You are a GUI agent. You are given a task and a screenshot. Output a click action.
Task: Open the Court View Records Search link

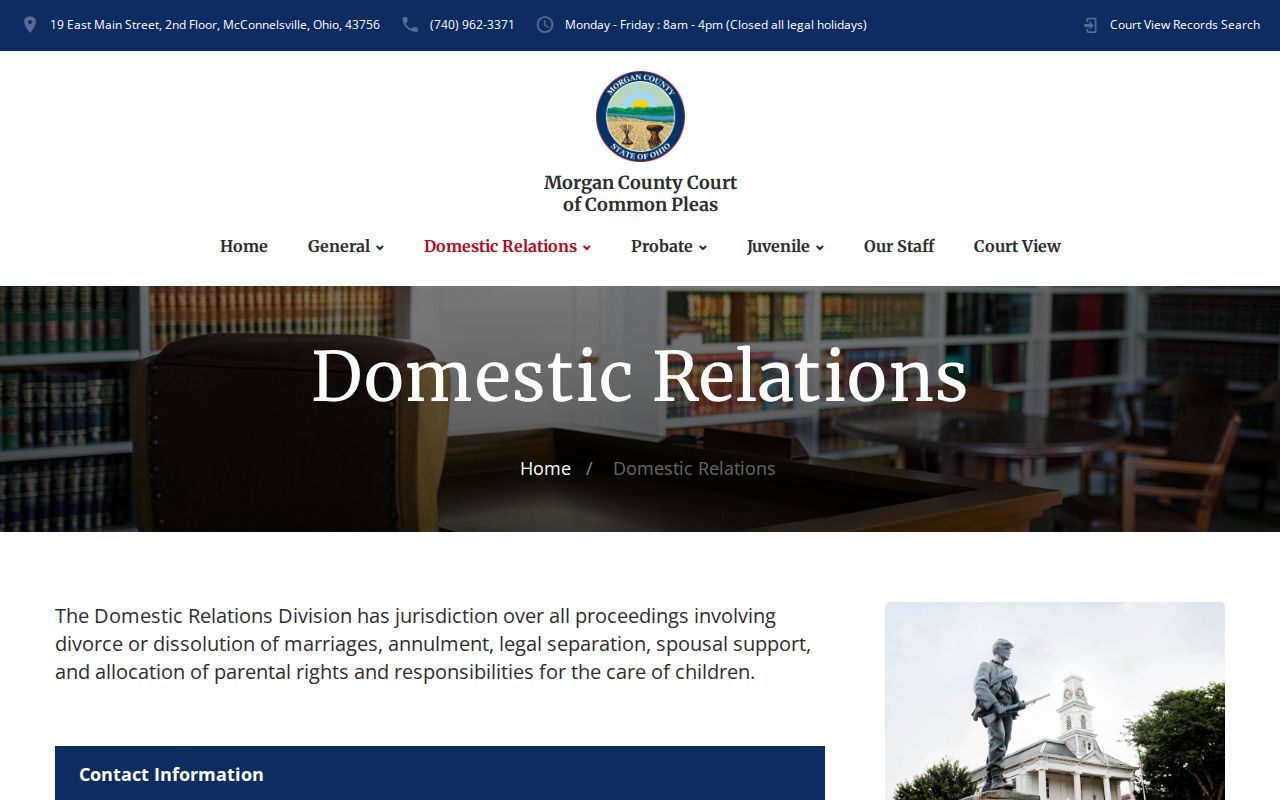(x=1185, y=25)
